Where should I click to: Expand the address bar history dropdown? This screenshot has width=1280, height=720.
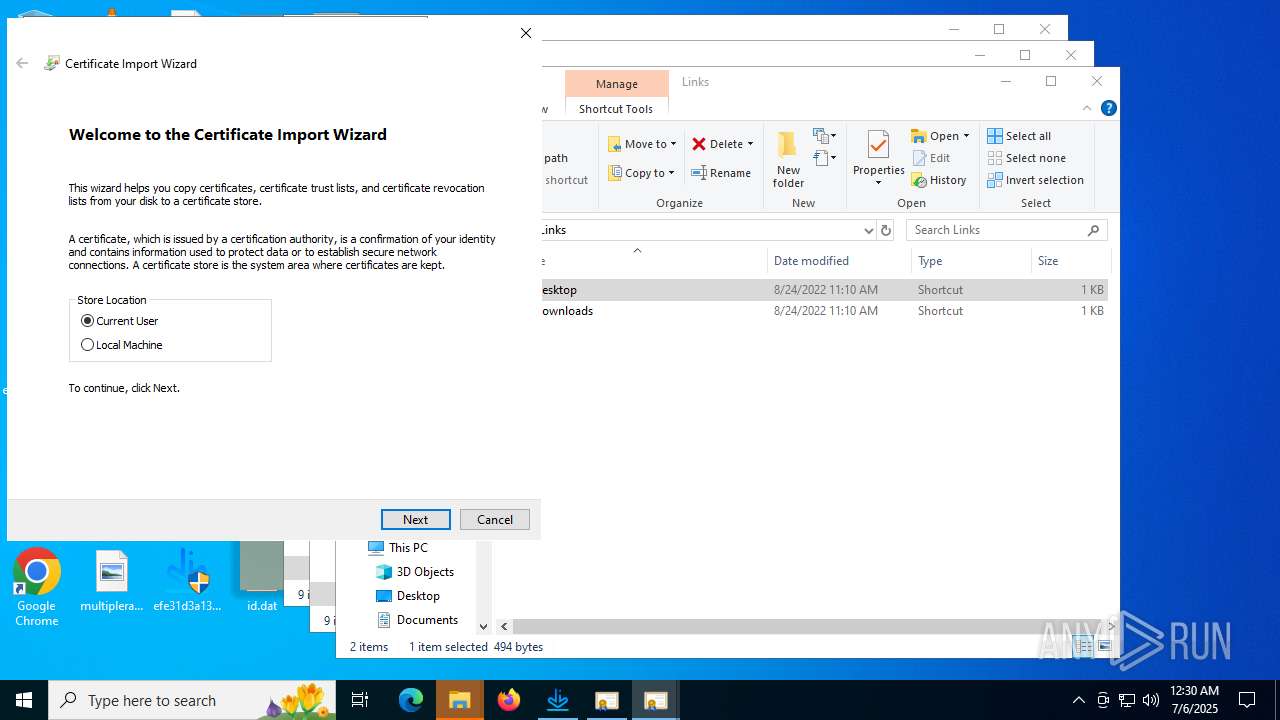[868, 230]
